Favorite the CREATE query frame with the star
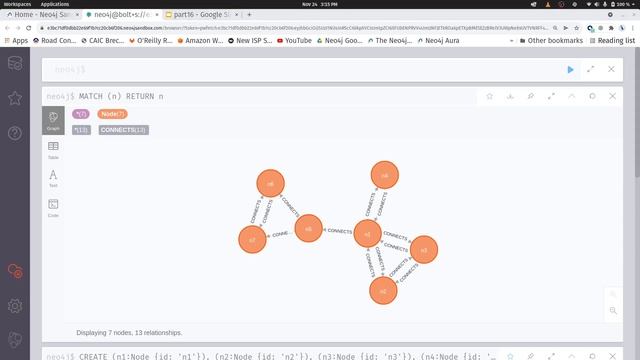 (510, 356)
